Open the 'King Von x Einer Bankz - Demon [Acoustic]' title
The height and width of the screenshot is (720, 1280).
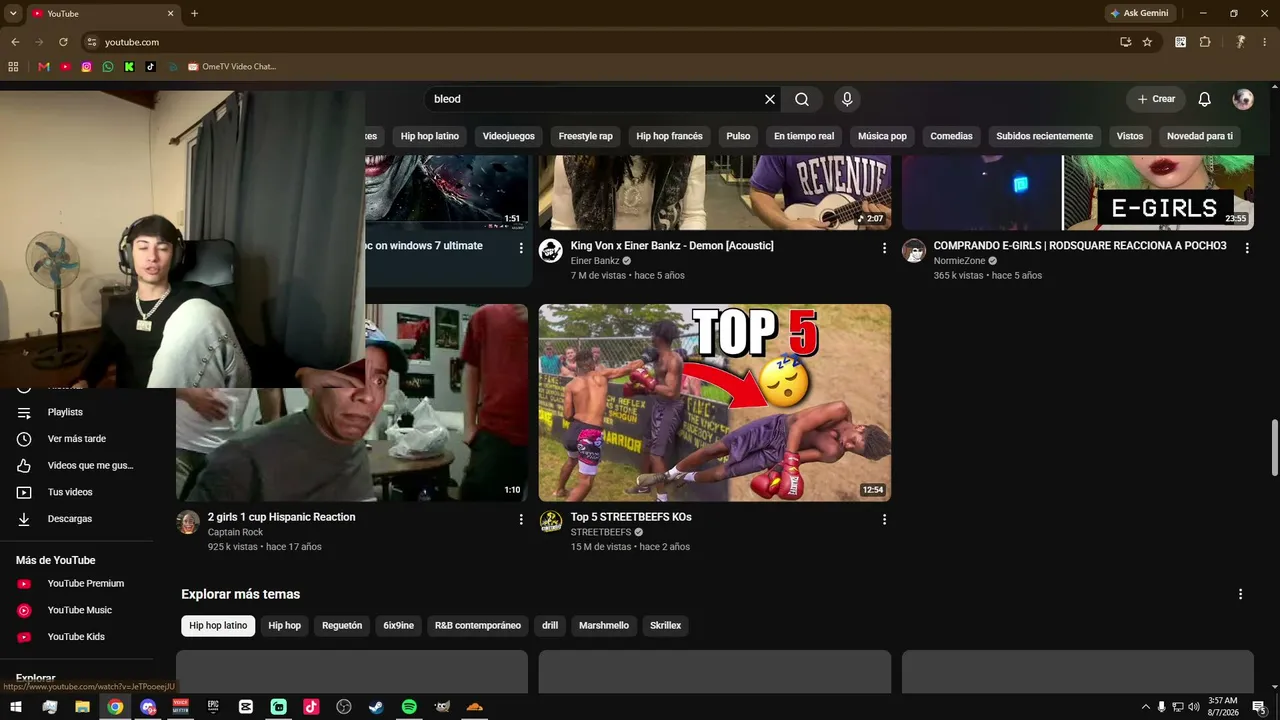pos(672,246)
